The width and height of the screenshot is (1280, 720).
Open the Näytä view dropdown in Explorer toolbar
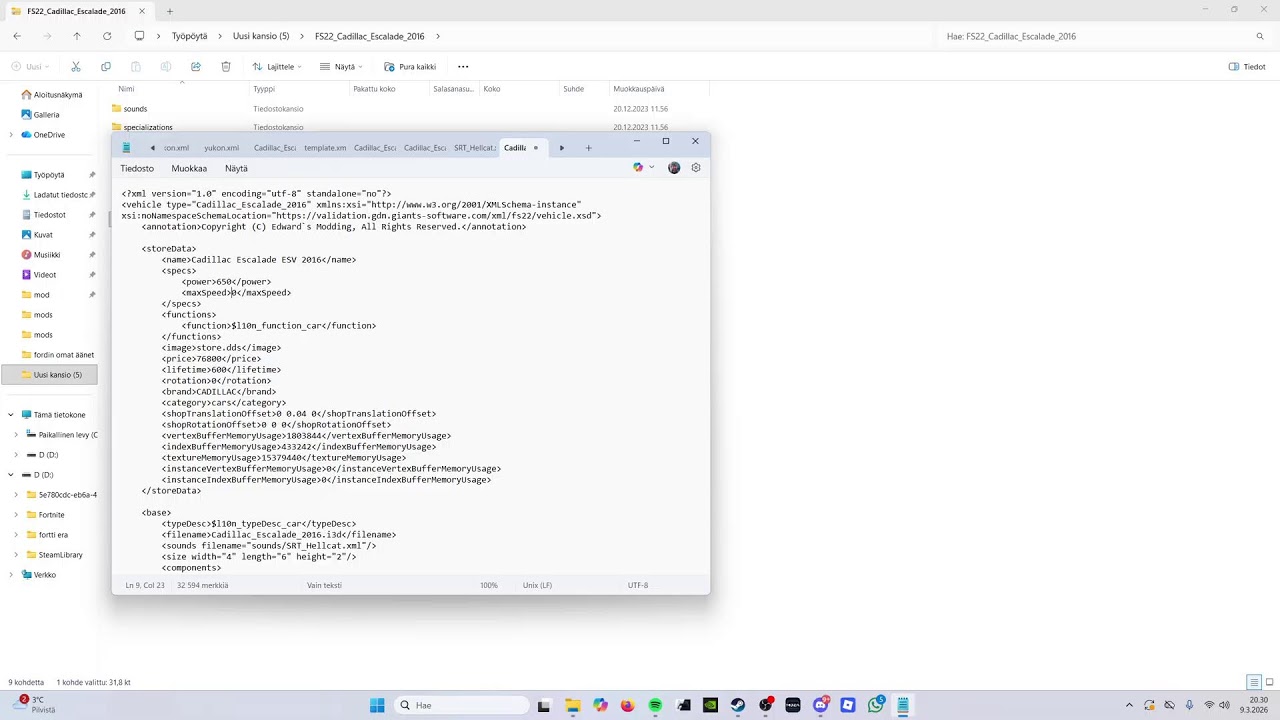[x=341, y=67]
